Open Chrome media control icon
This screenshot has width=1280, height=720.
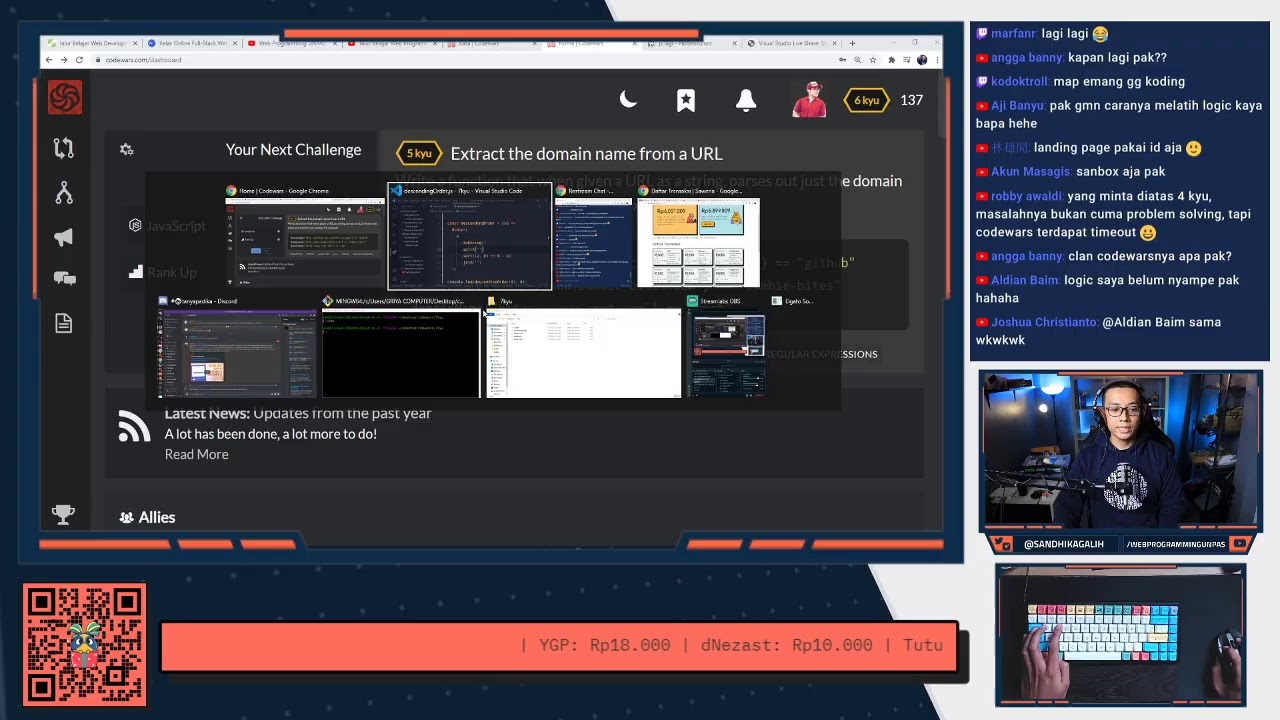coord(905,60)
